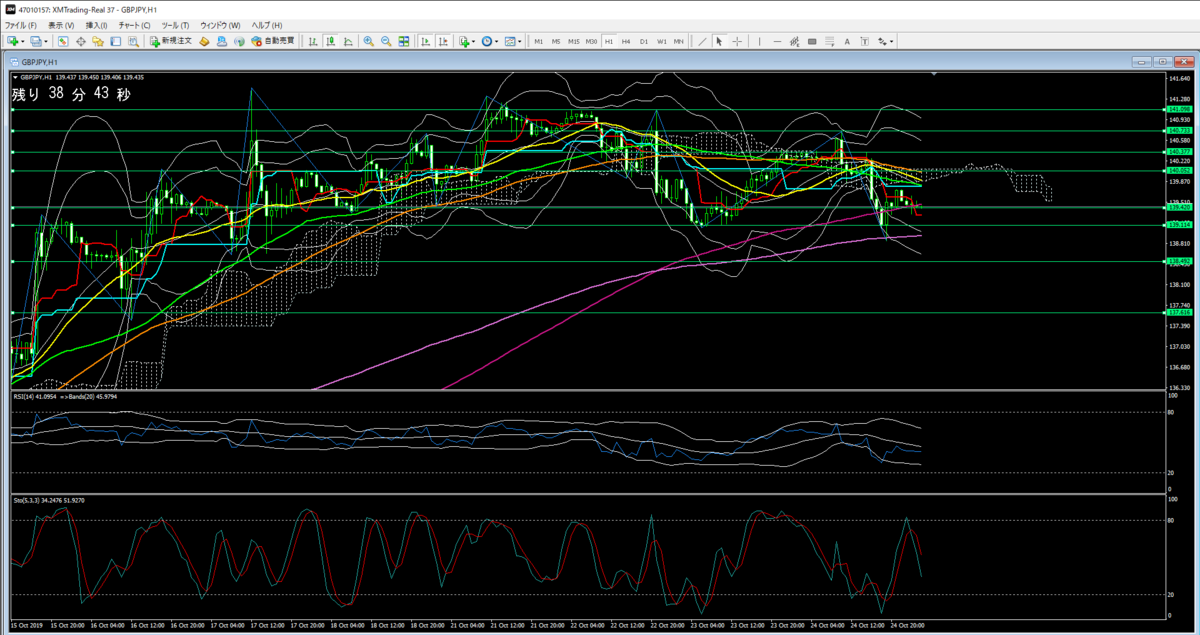Image resolution: width=1200 pixels, height=635 pixels.
Task: Select the M1 timeframe
Action: point(539,41)
